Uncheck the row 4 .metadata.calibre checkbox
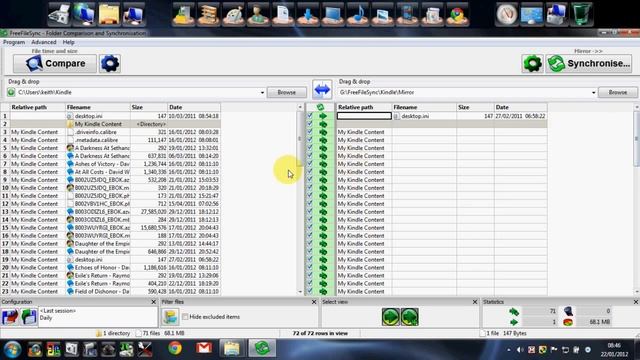 pos(310,140)
